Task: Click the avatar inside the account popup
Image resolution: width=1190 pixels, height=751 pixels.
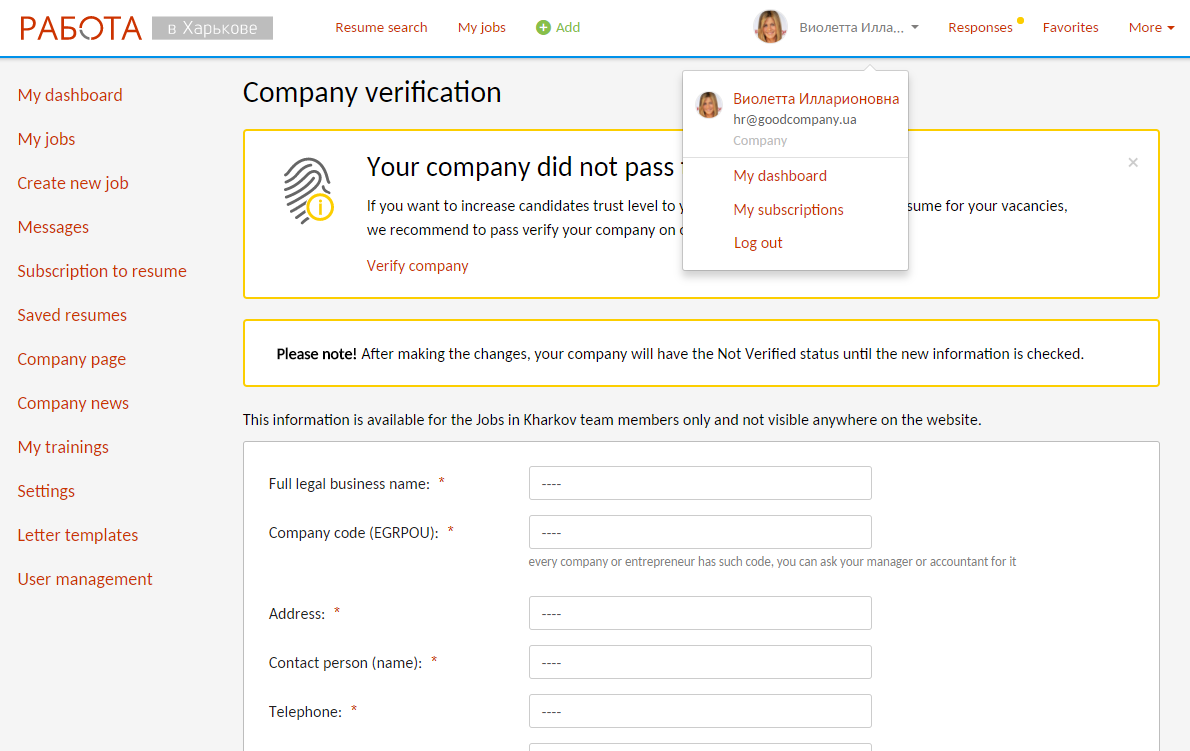Action: click(x=709, y=105)
